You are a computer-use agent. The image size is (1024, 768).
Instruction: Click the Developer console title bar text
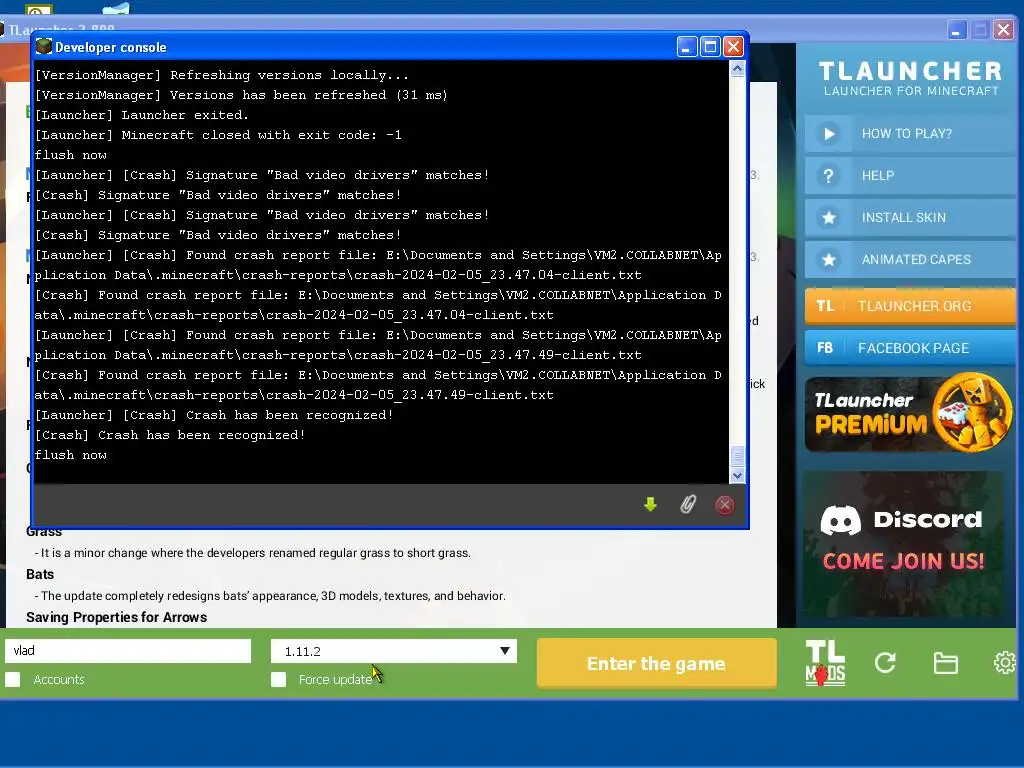[x=110, y=48]
